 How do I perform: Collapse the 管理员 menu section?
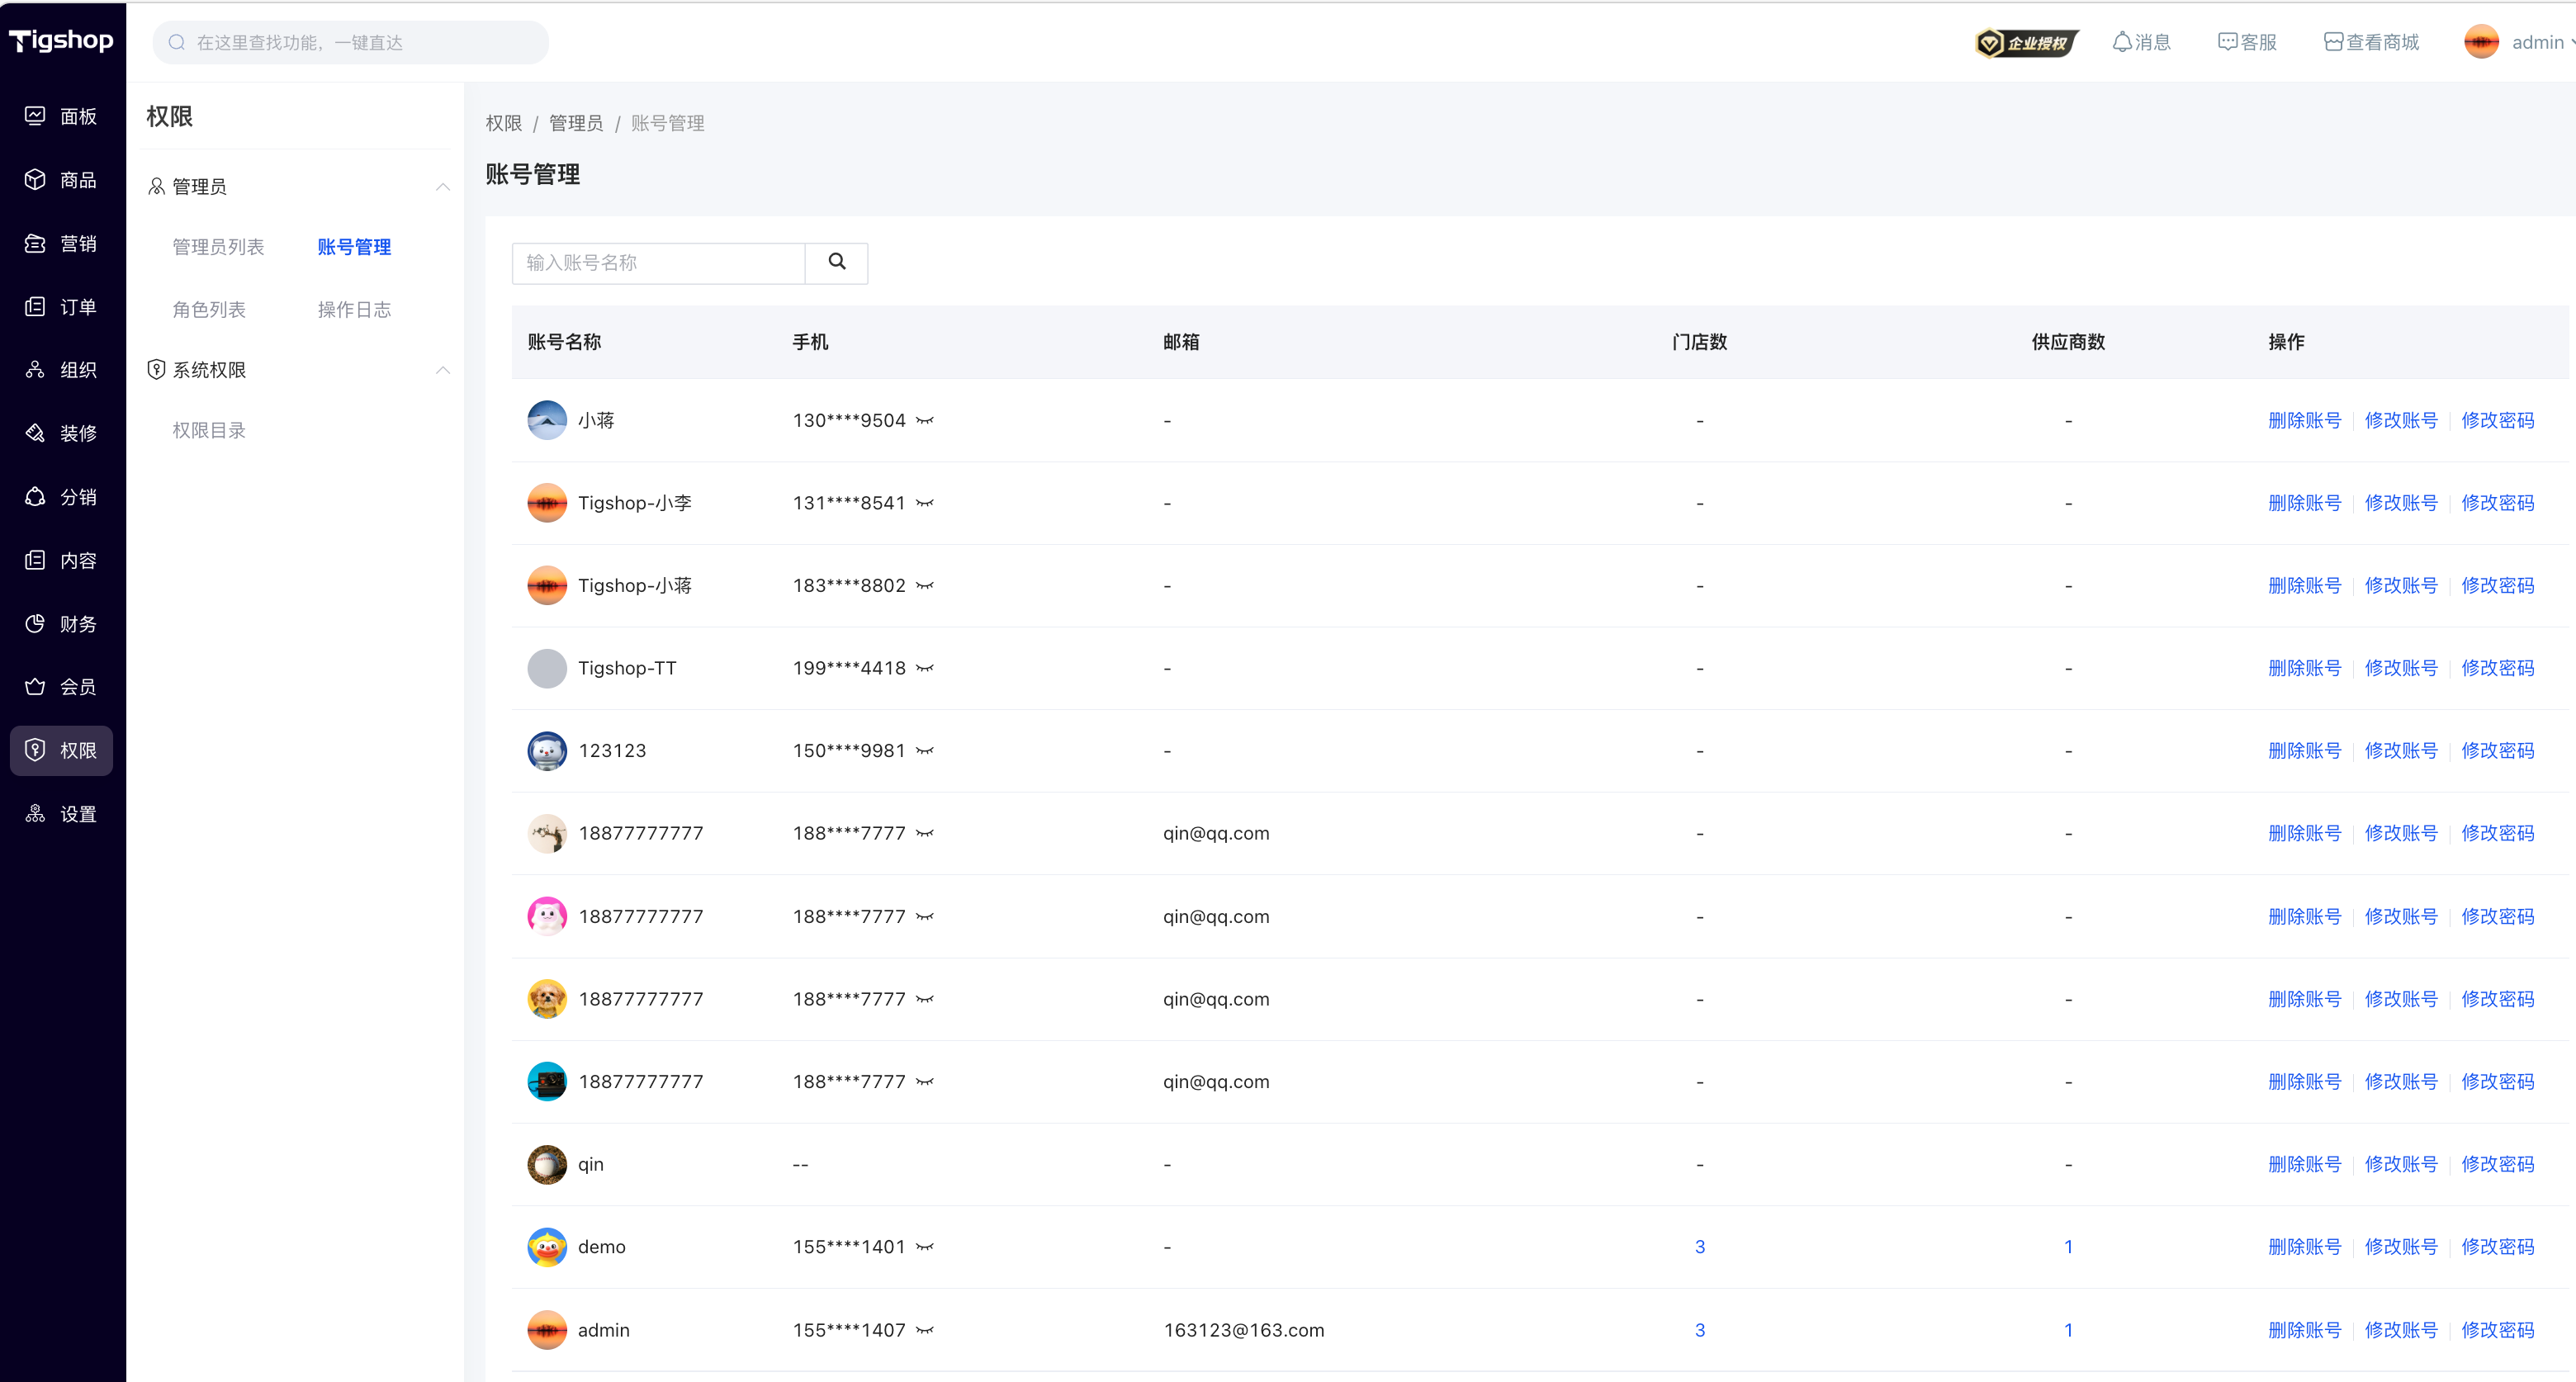[442, 187]
